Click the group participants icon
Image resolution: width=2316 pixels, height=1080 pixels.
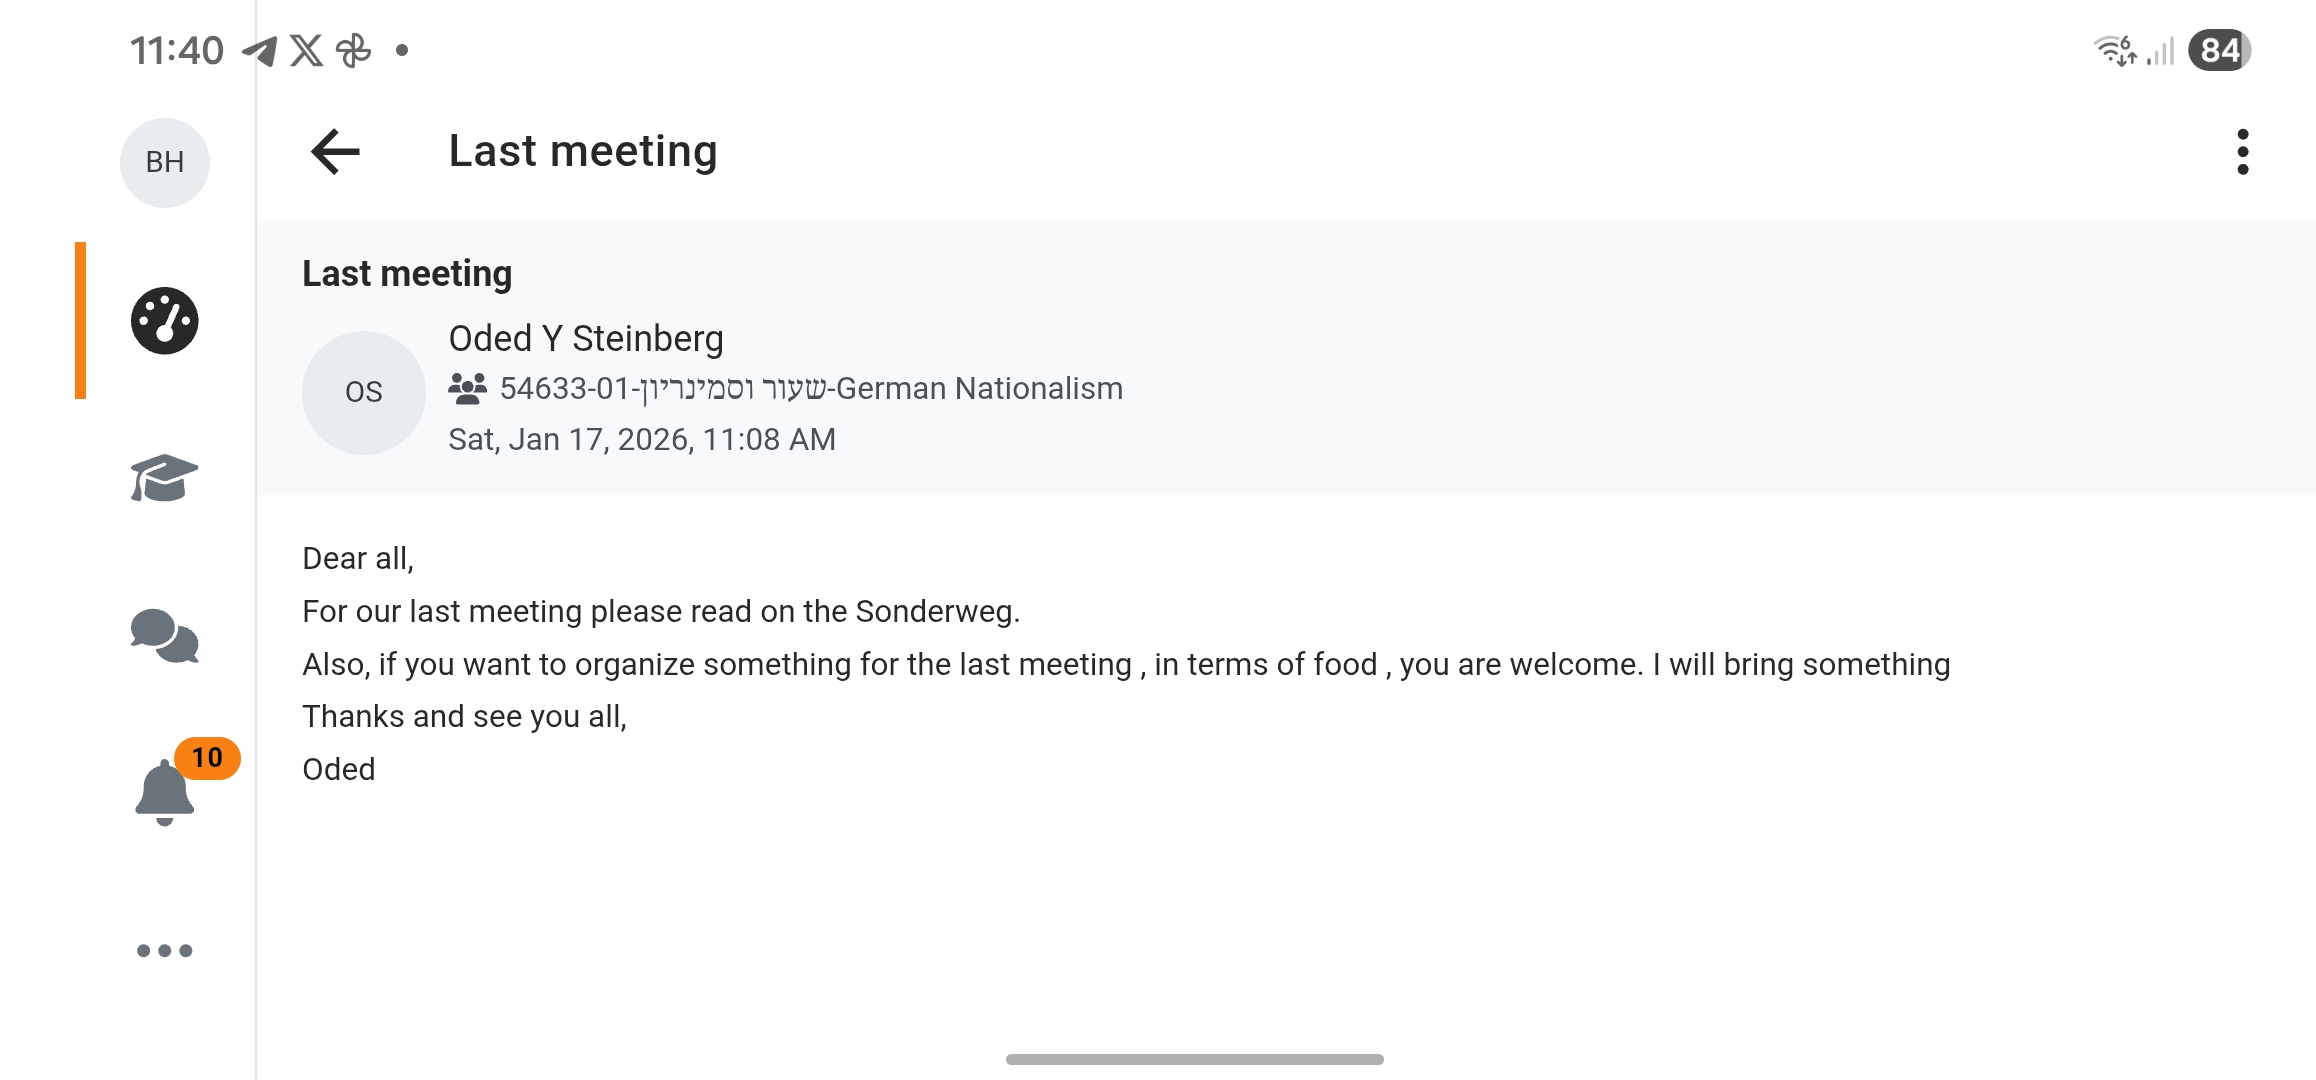[467, 388]
